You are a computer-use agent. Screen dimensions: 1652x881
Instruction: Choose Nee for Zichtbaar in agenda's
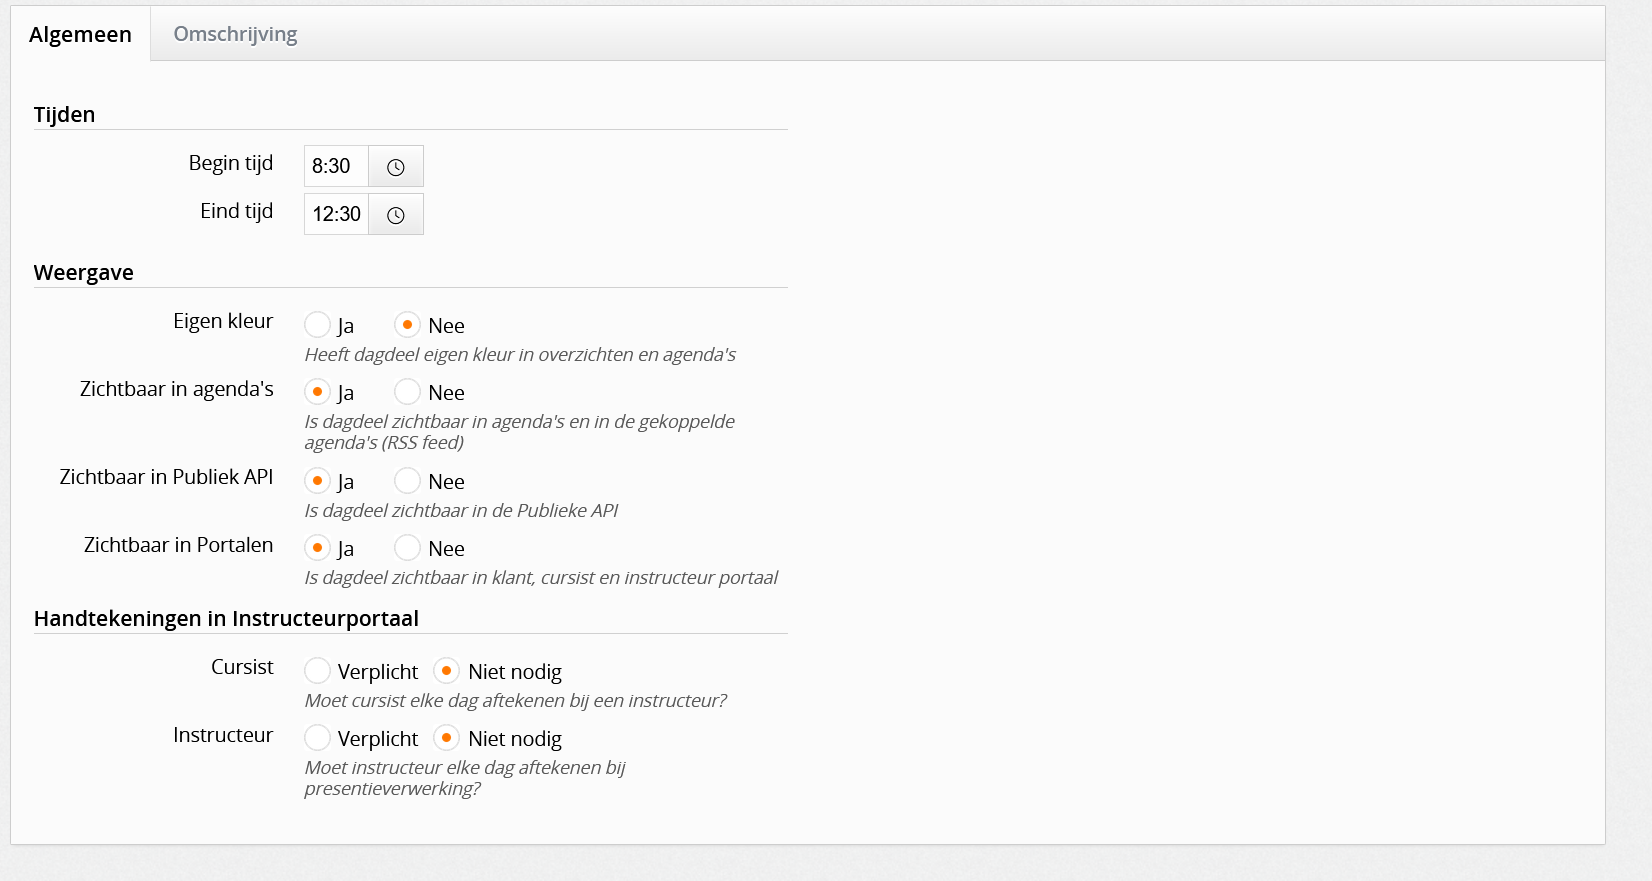(x=407, y=392)
